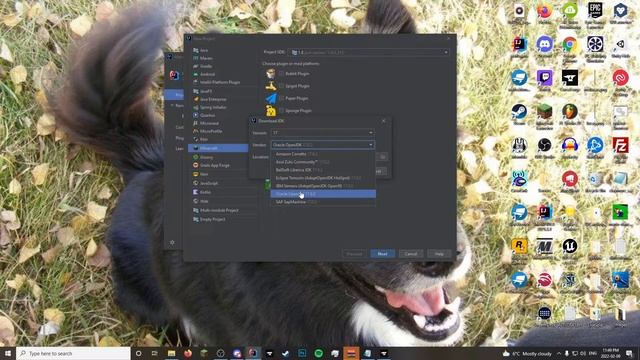
Task: Enable the Paper Plugin checkbox
Action: point(281,98)
